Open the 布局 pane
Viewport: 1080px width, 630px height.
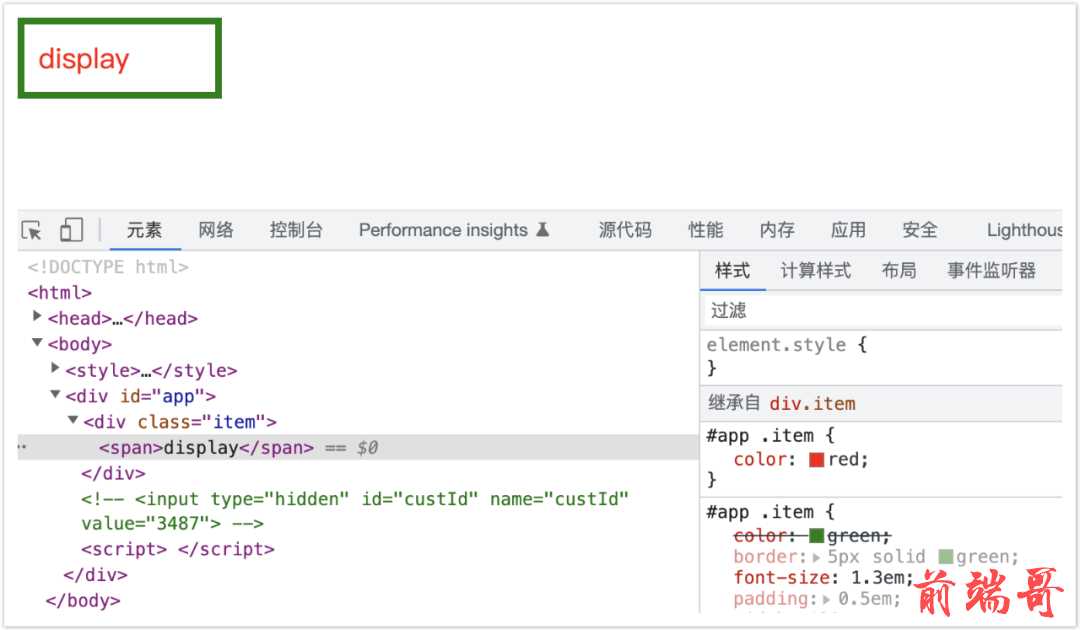[899, 271]
